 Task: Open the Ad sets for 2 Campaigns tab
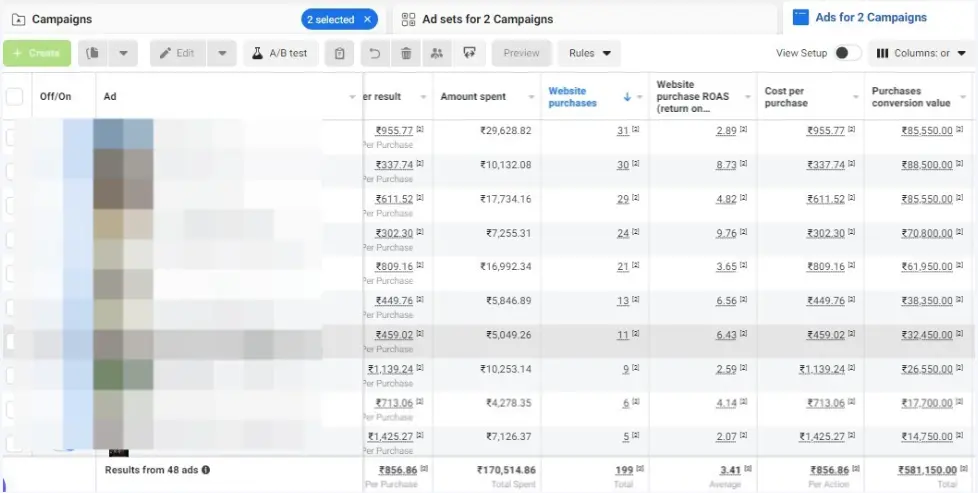pyautogui.click(x=487, y=19)
